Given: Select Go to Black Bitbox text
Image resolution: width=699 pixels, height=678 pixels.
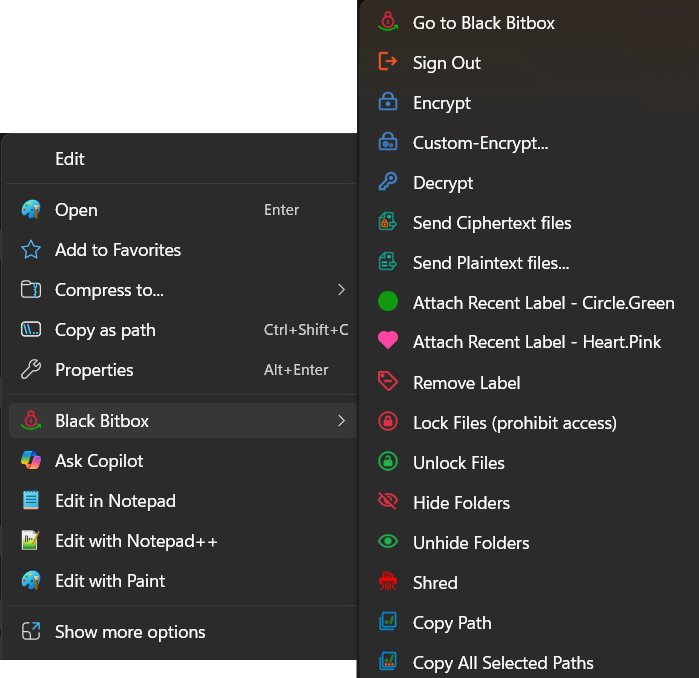Looking at the screenshot, I should pyautogui.click(x=484, y=23).
